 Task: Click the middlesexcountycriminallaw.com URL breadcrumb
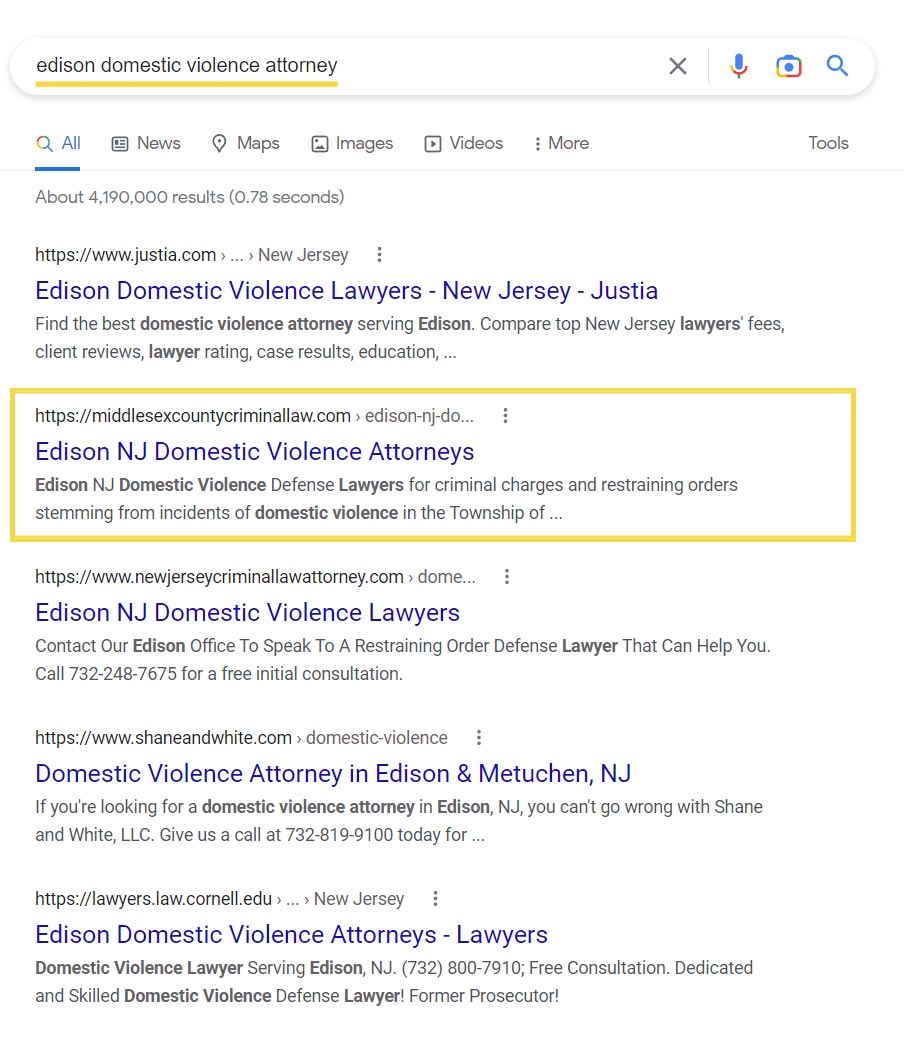255,416
